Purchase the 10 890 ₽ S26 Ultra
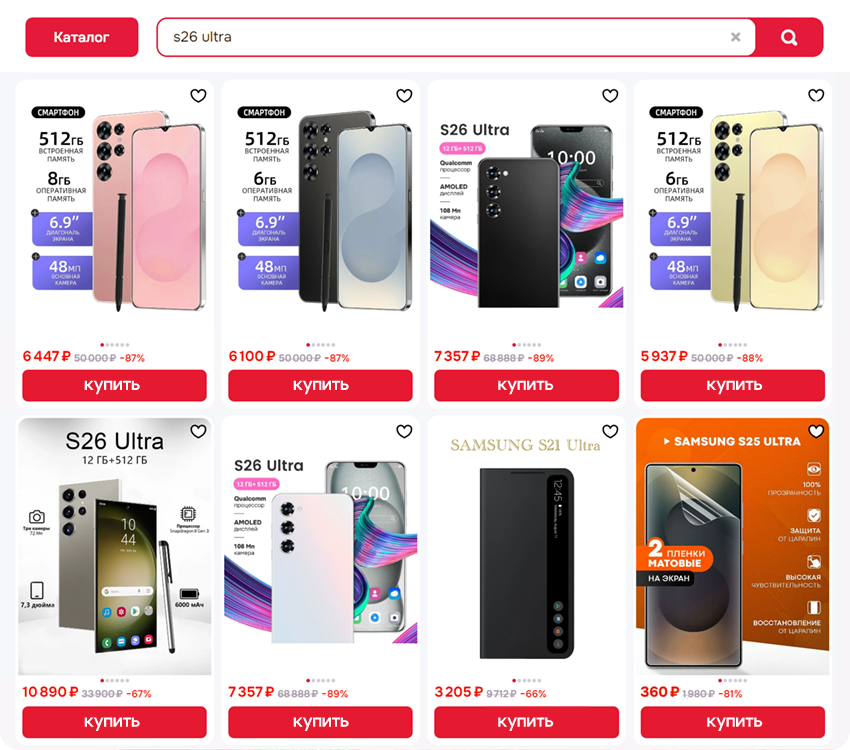Screen dimensions: 850x750 coord(114,722)
